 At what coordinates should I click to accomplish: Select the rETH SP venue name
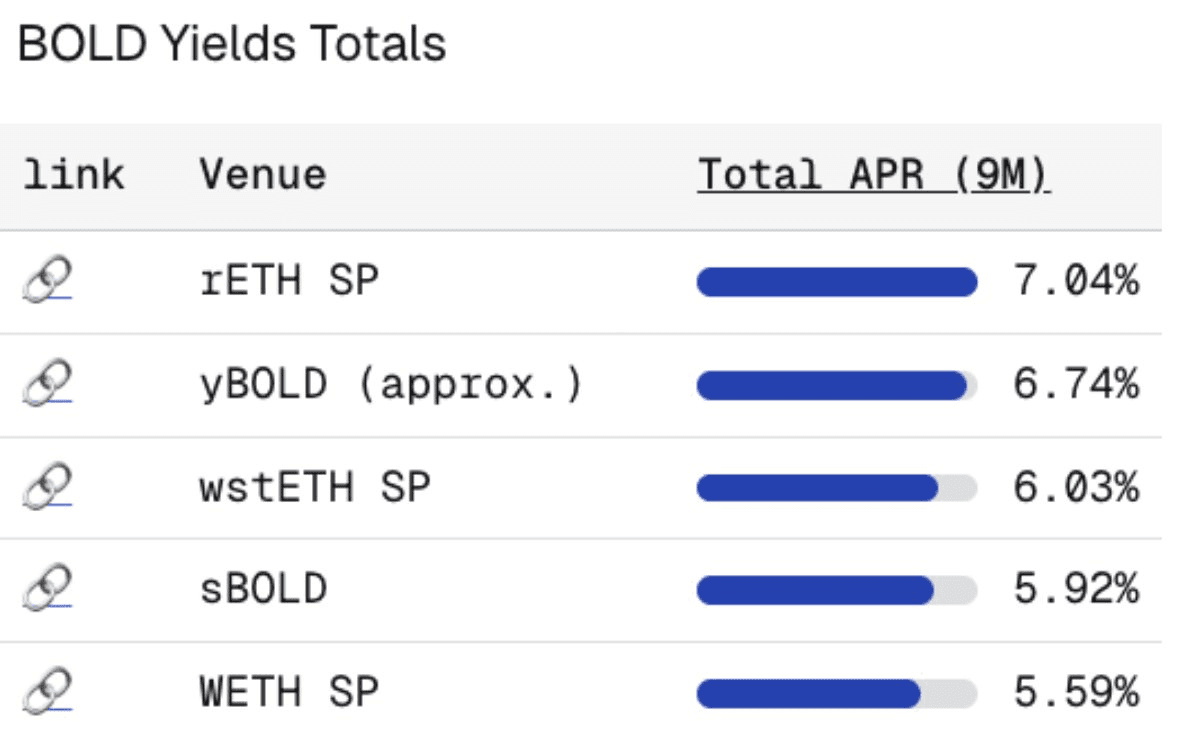coord(289,282)
